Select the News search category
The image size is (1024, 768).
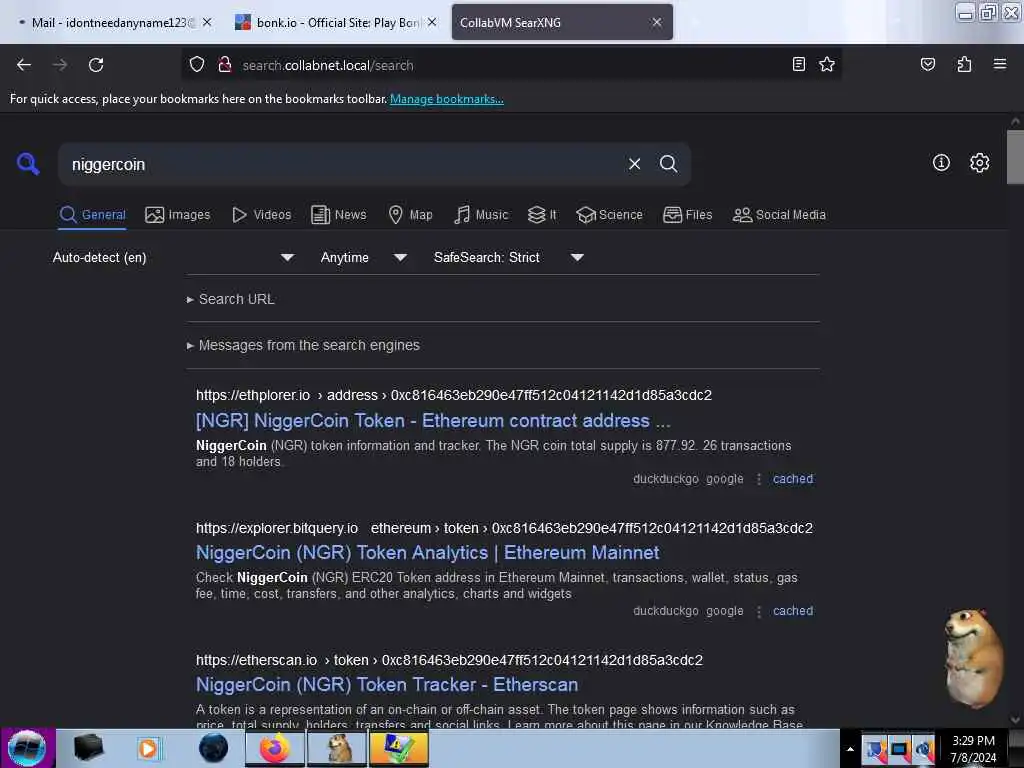point(338,215)
